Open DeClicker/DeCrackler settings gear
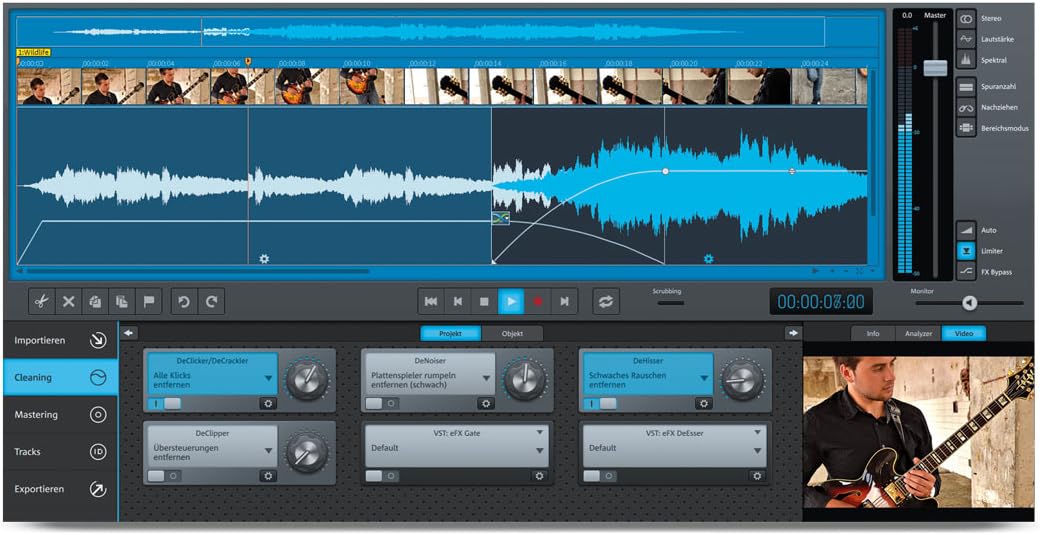 tap(268, 403)
